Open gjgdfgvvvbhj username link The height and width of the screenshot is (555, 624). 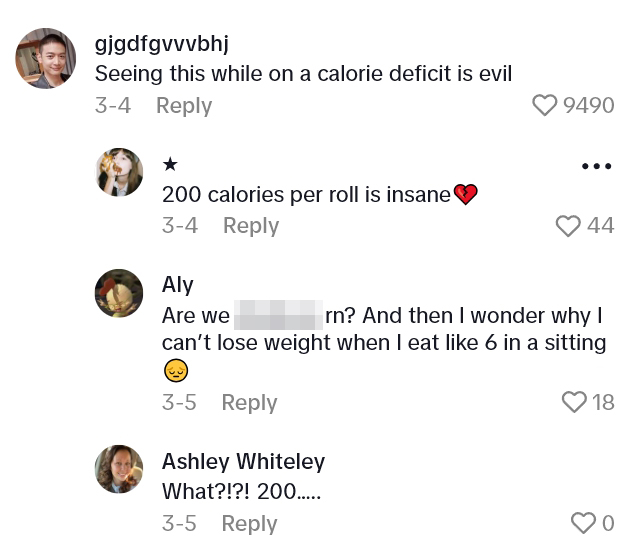tap(161, 44)
